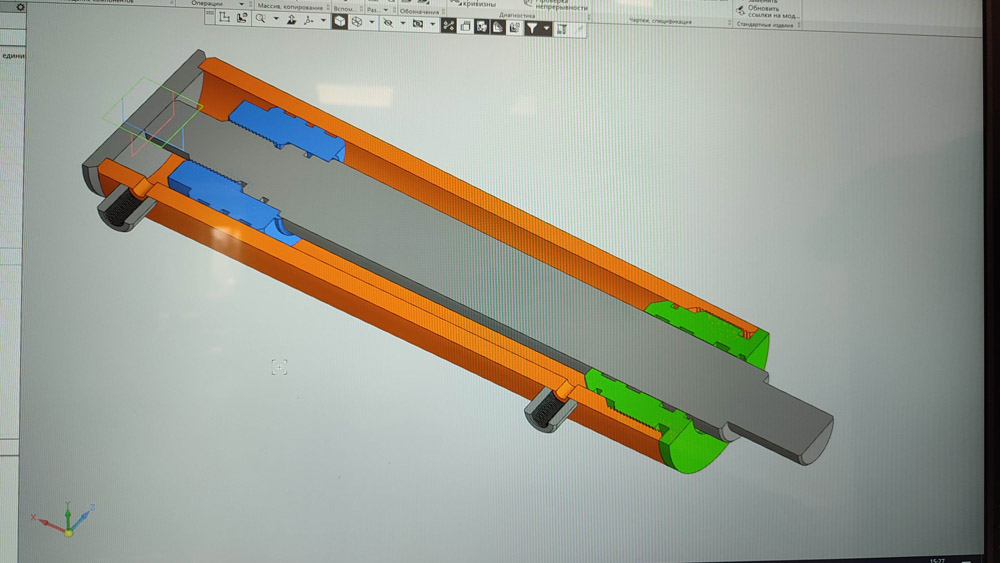
Task: Click the coordinate system icon in view toolbar
Action: point(224,17)
